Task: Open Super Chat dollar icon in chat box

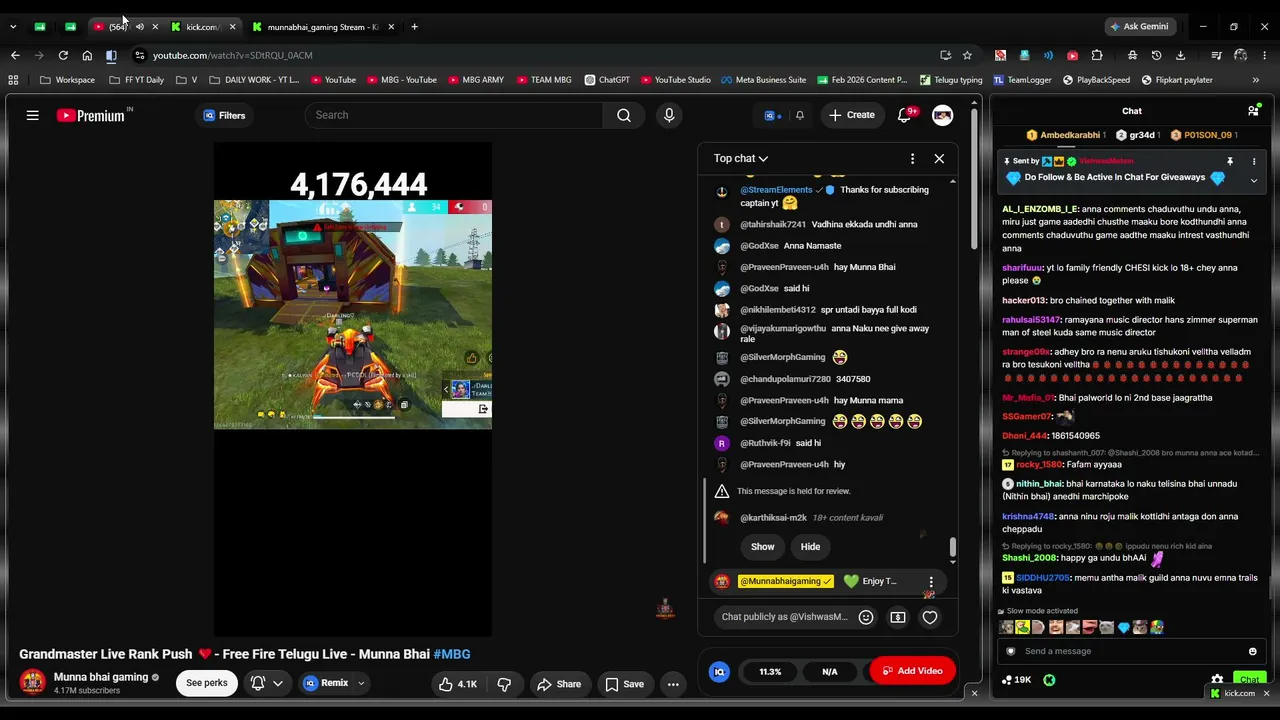Action: tap(898, 617)
